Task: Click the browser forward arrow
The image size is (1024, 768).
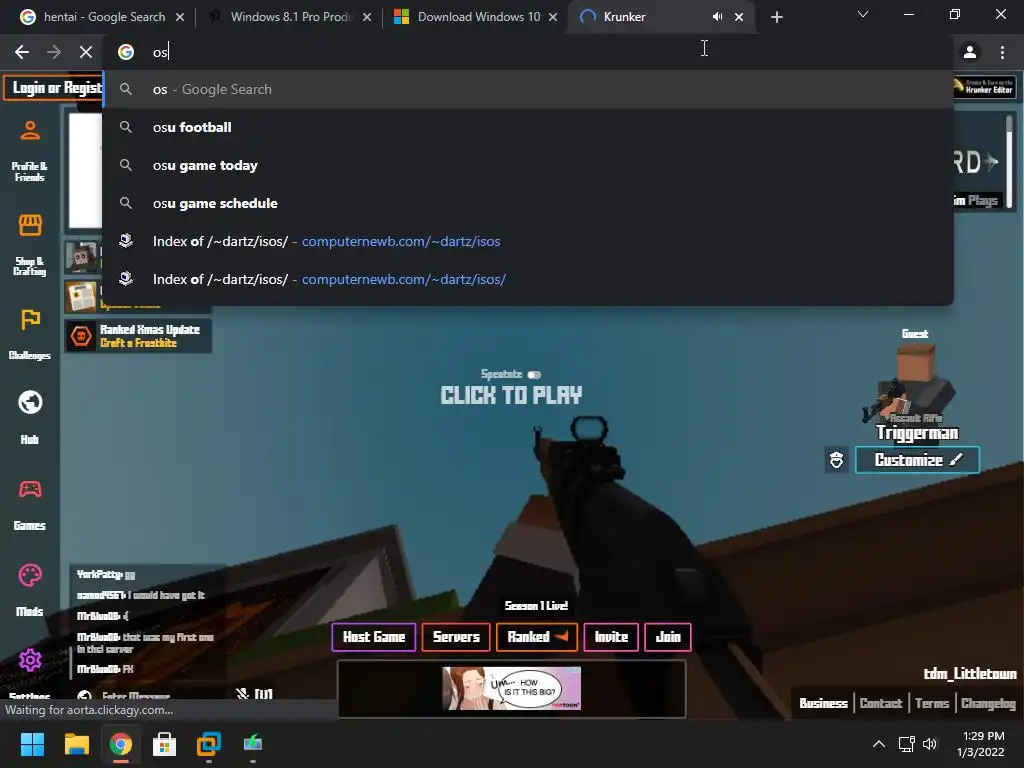Action: click(x=54, y=52)
